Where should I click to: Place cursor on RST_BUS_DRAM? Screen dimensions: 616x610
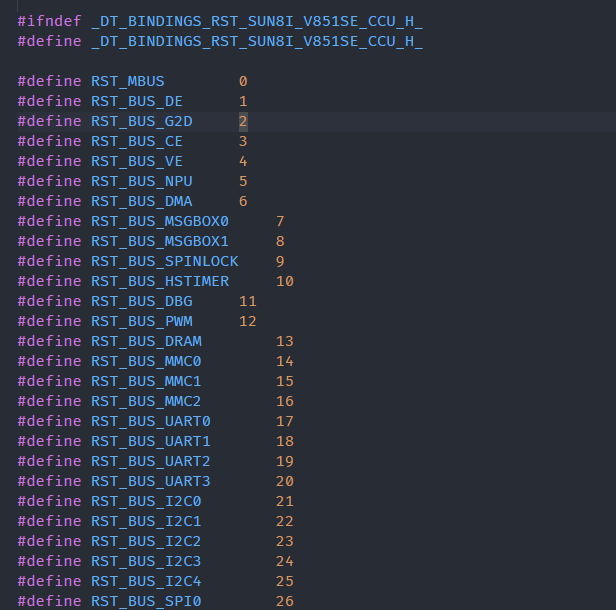click(146, 341)
